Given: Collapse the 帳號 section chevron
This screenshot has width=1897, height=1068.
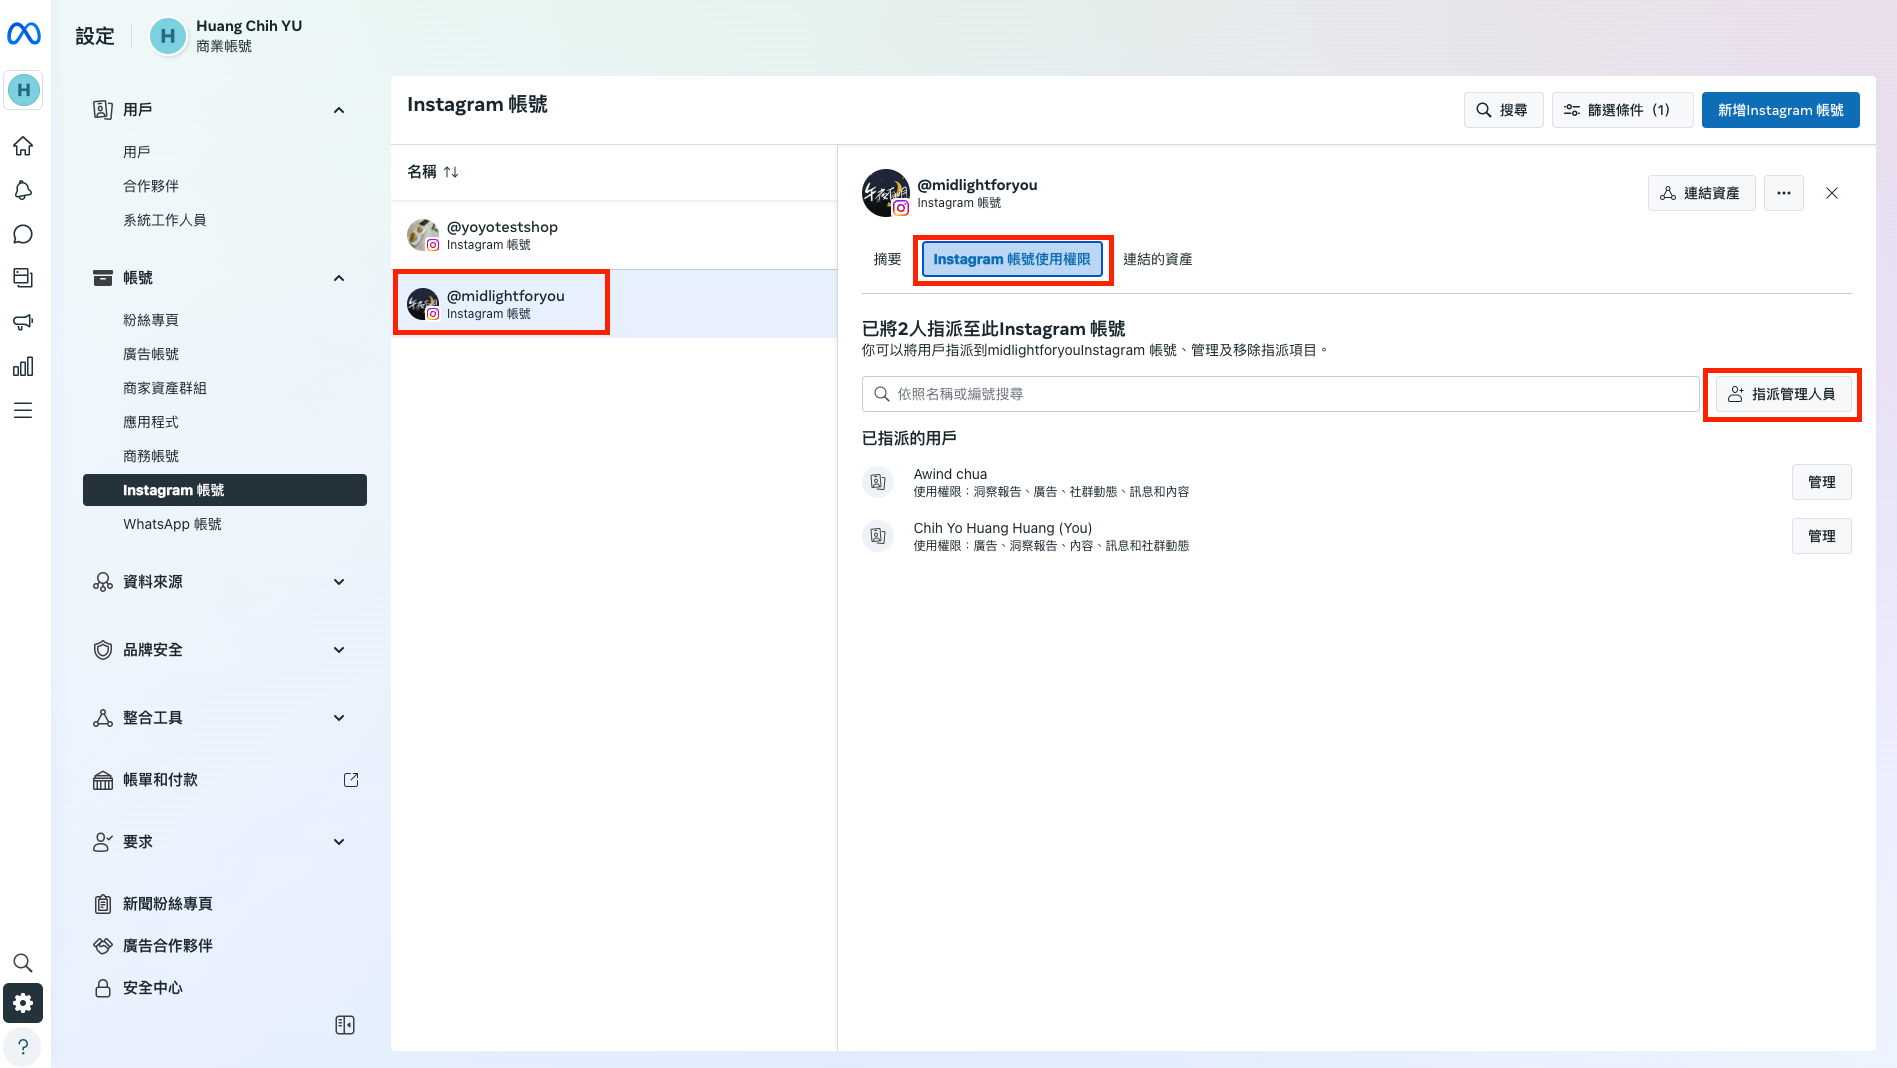Looking at the screenshot, I should click(339, 278).
